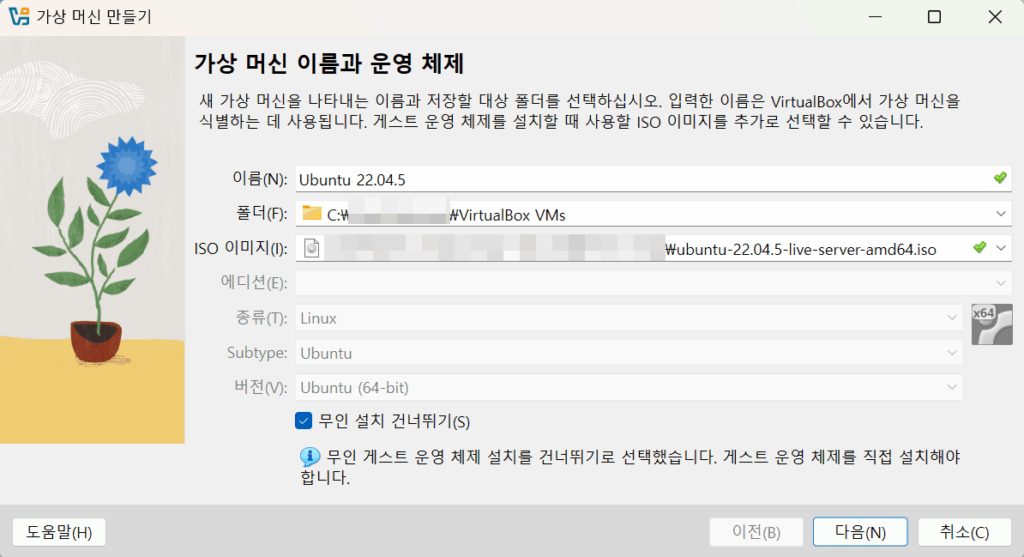Click the Subtype: label
Viewport: 1024px width, 557px height.
257,353
